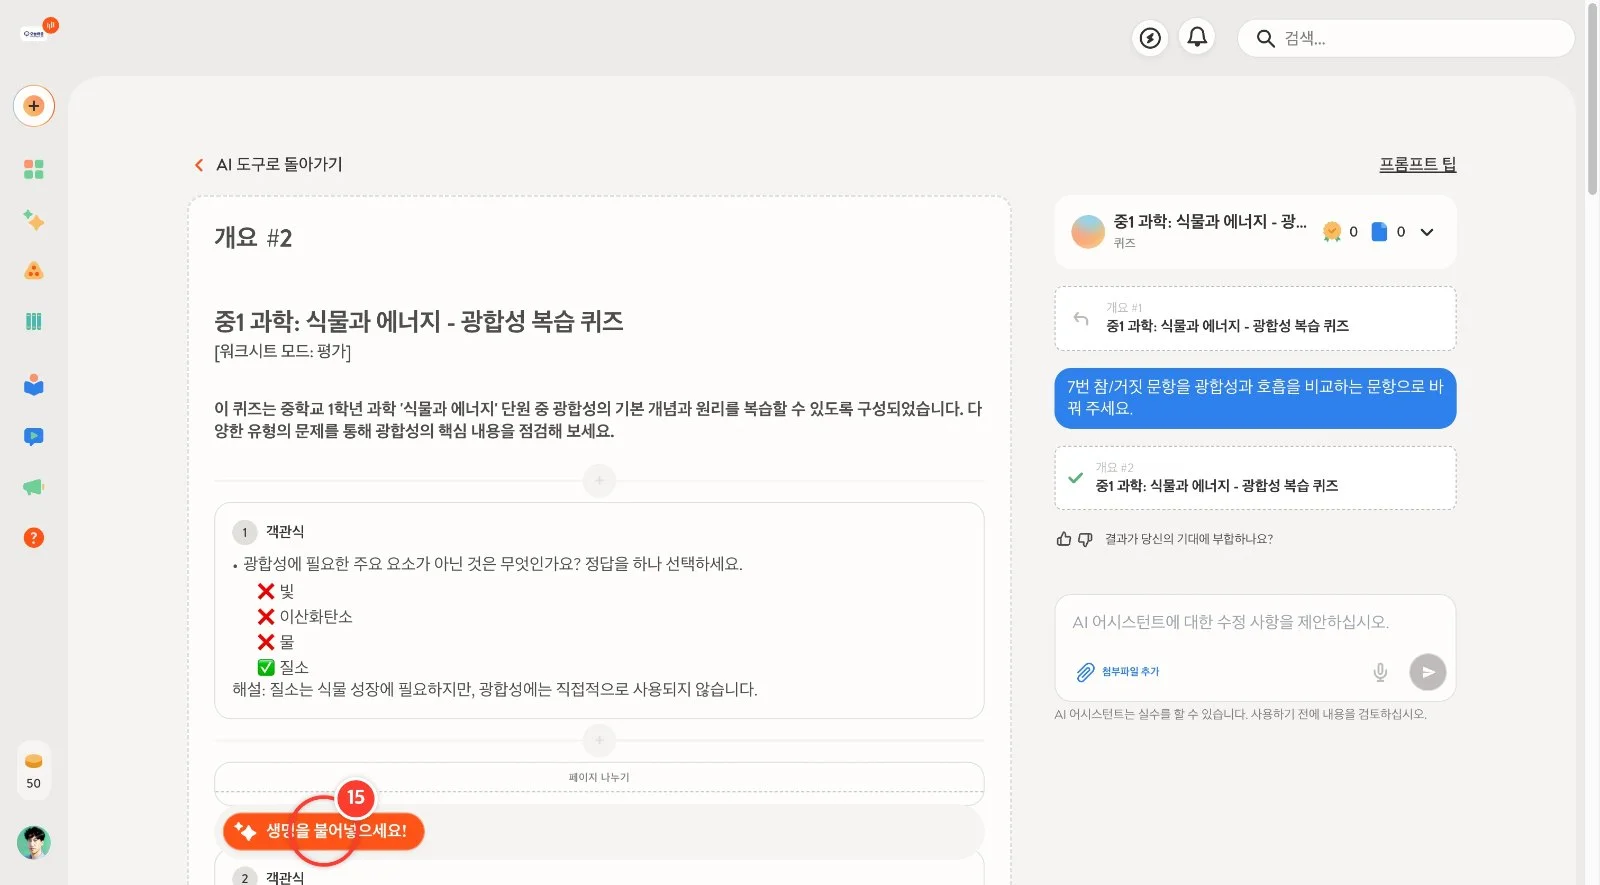Restore outline #1 version card
The image size is (1600, 885).
click(1255, 319)
